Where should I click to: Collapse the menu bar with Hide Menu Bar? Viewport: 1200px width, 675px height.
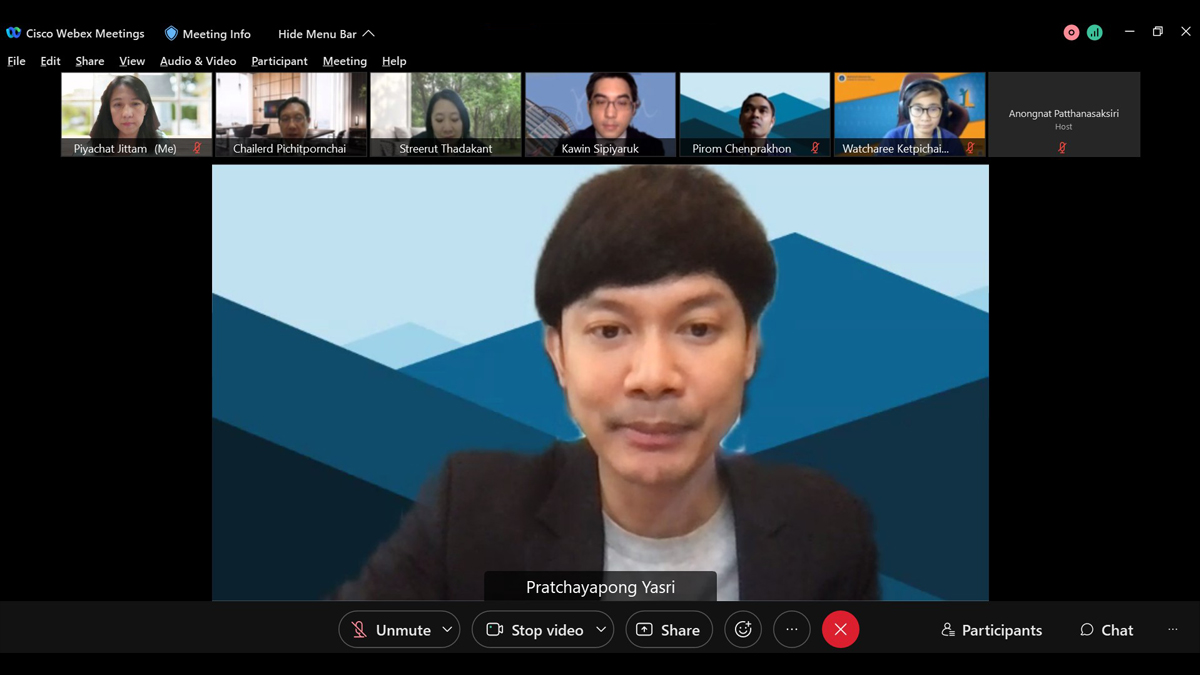(x=326, y=34)
